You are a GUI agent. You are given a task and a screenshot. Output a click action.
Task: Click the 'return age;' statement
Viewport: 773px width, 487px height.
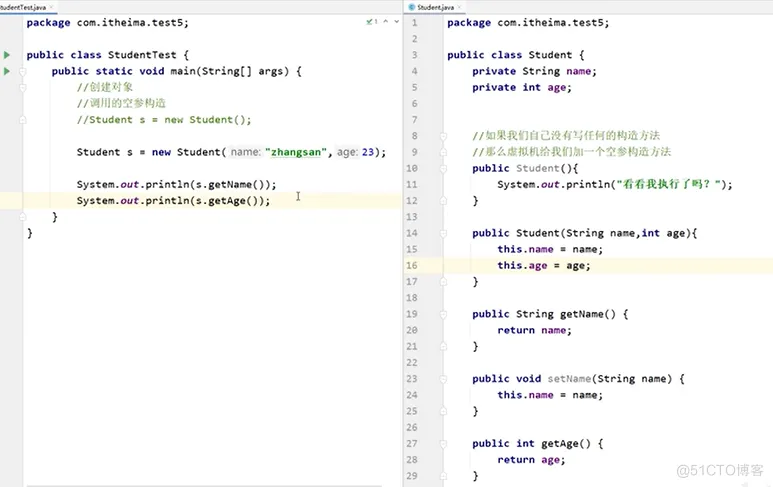[531, 460]
